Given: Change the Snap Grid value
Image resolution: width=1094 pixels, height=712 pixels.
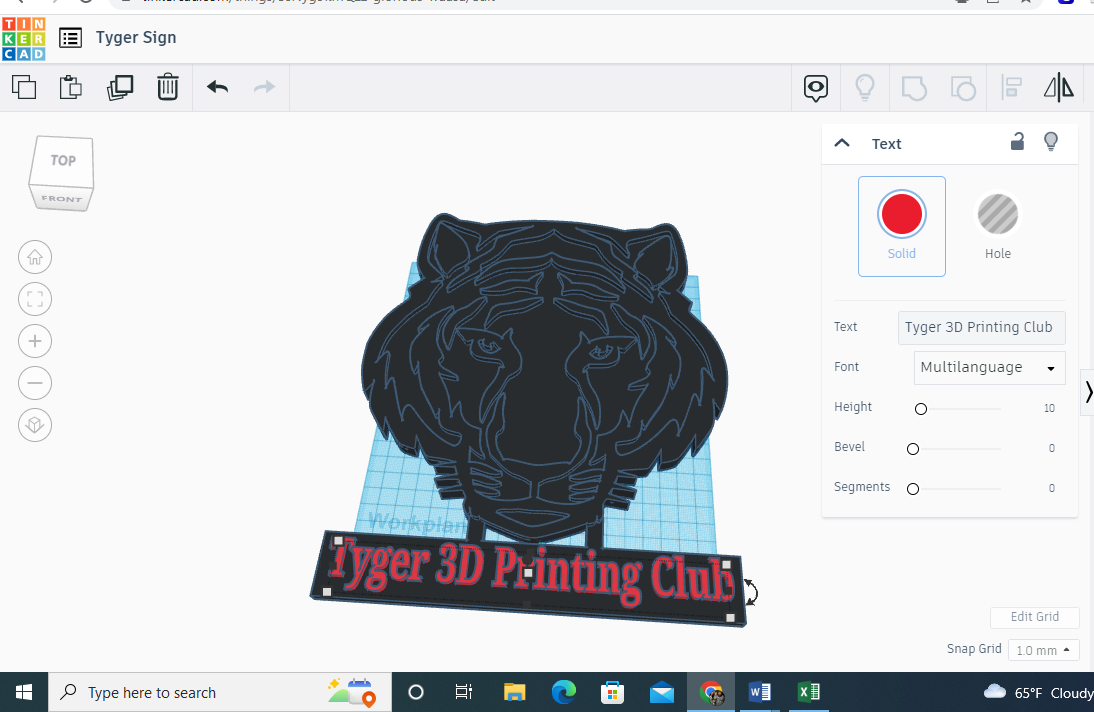Looking at the screenshot, I should (x=1044, y=649).
